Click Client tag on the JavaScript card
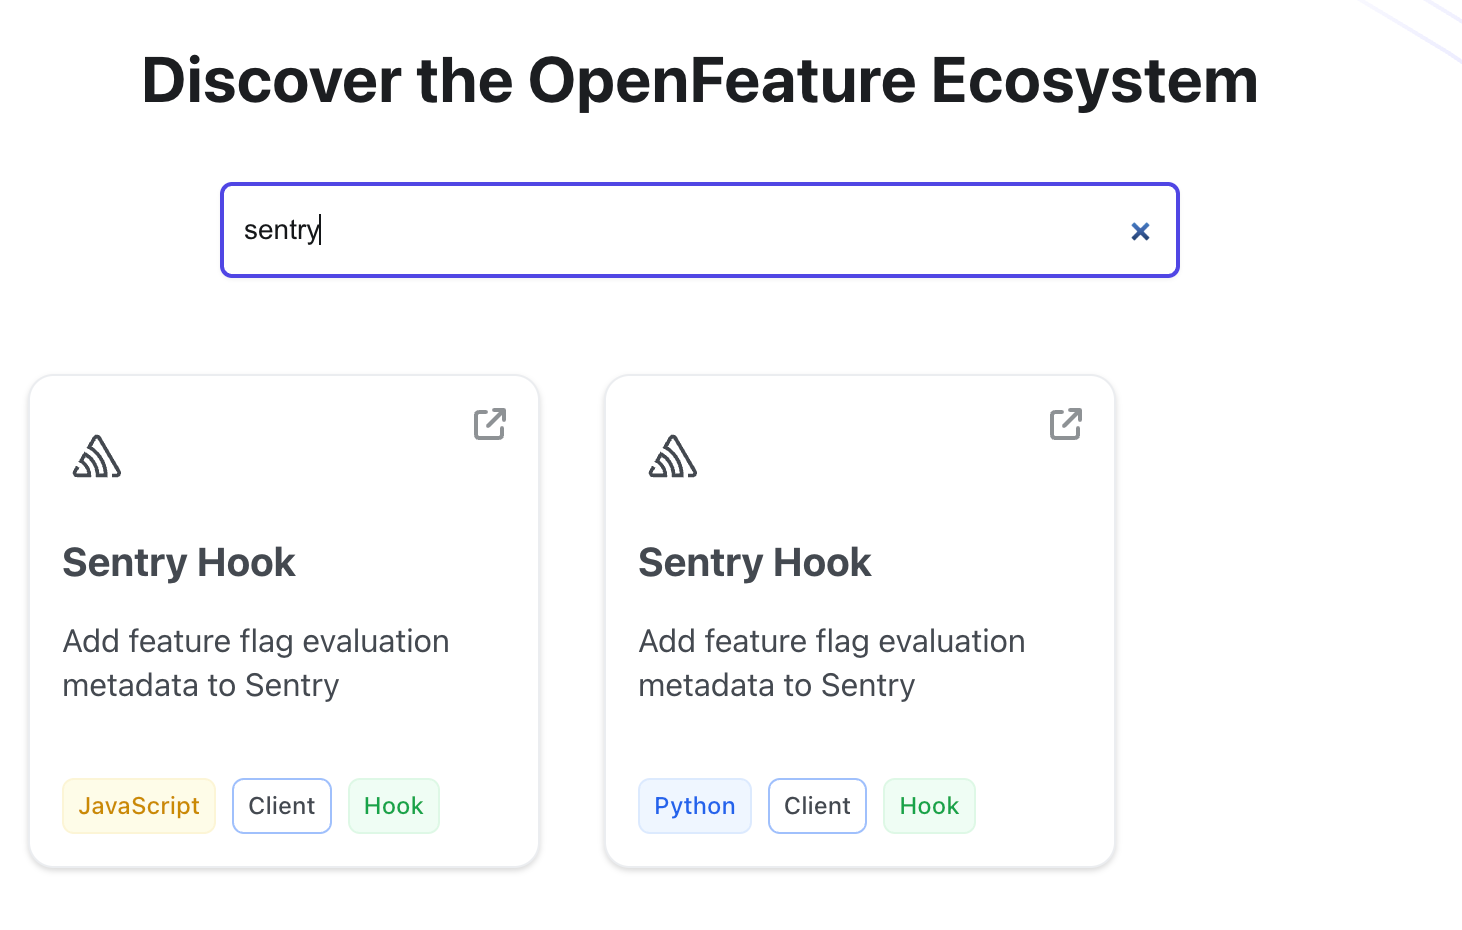Viewport: 1462px width, 930px height. click(x=282, y=806)
